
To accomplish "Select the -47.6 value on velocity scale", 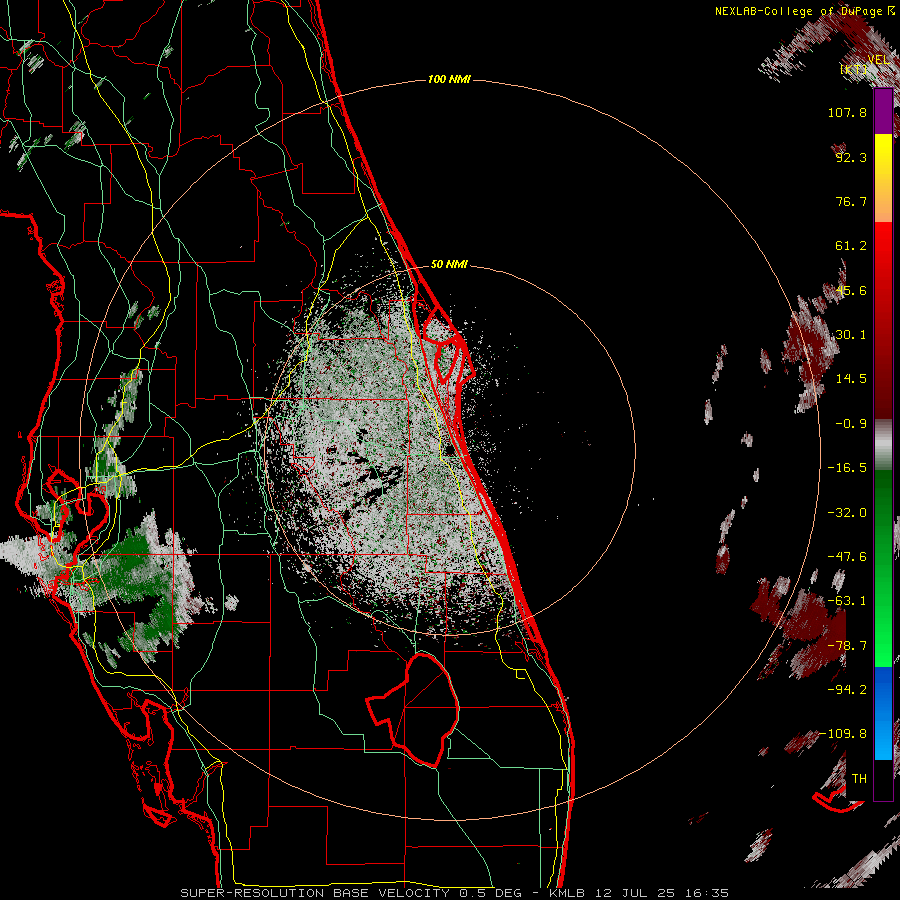I will point(847,557).
